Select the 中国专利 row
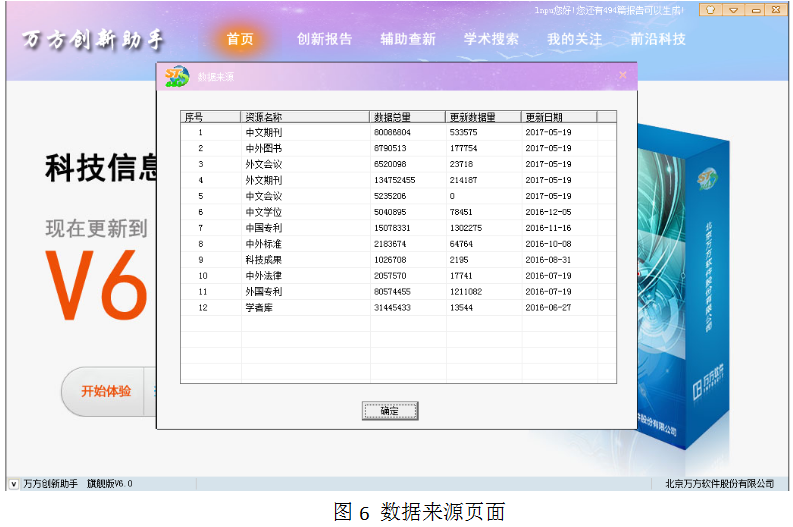Image resolution: width=793 pixels, height=527 pixels. pyautogui.click(x=399, y=228)
